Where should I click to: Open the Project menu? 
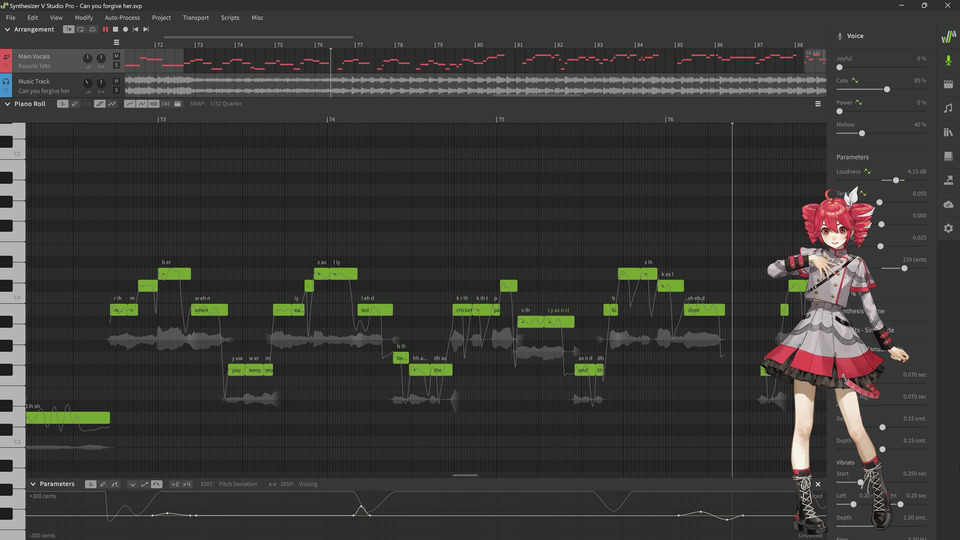click(162, 18)
